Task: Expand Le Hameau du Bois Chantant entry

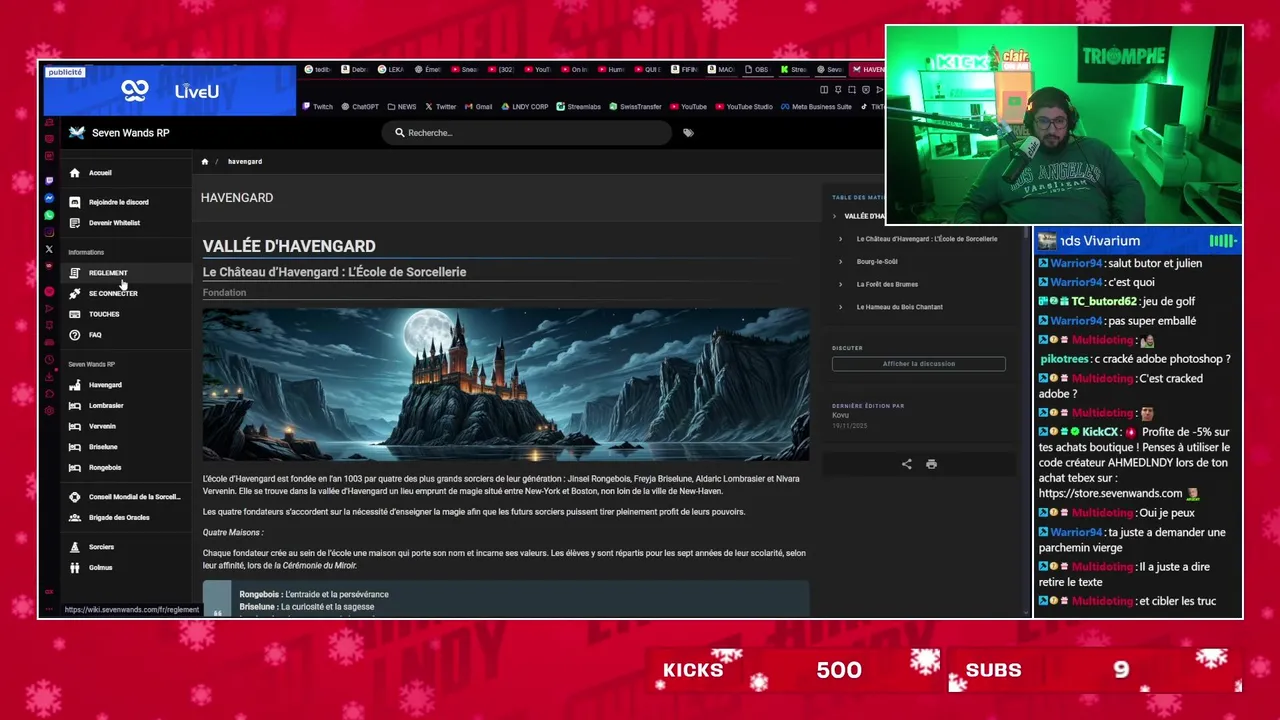Action: tap(840, 307)
